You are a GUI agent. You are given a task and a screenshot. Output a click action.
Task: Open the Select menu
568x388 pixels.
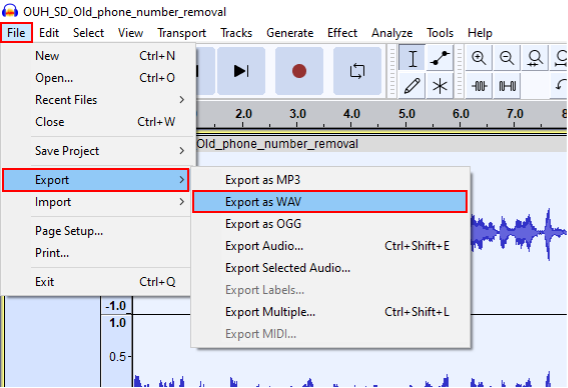click(x=88, y=33)
